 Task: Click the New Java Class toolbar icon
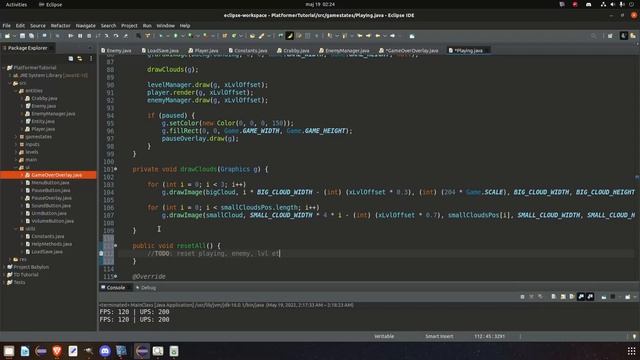[234, 36]
